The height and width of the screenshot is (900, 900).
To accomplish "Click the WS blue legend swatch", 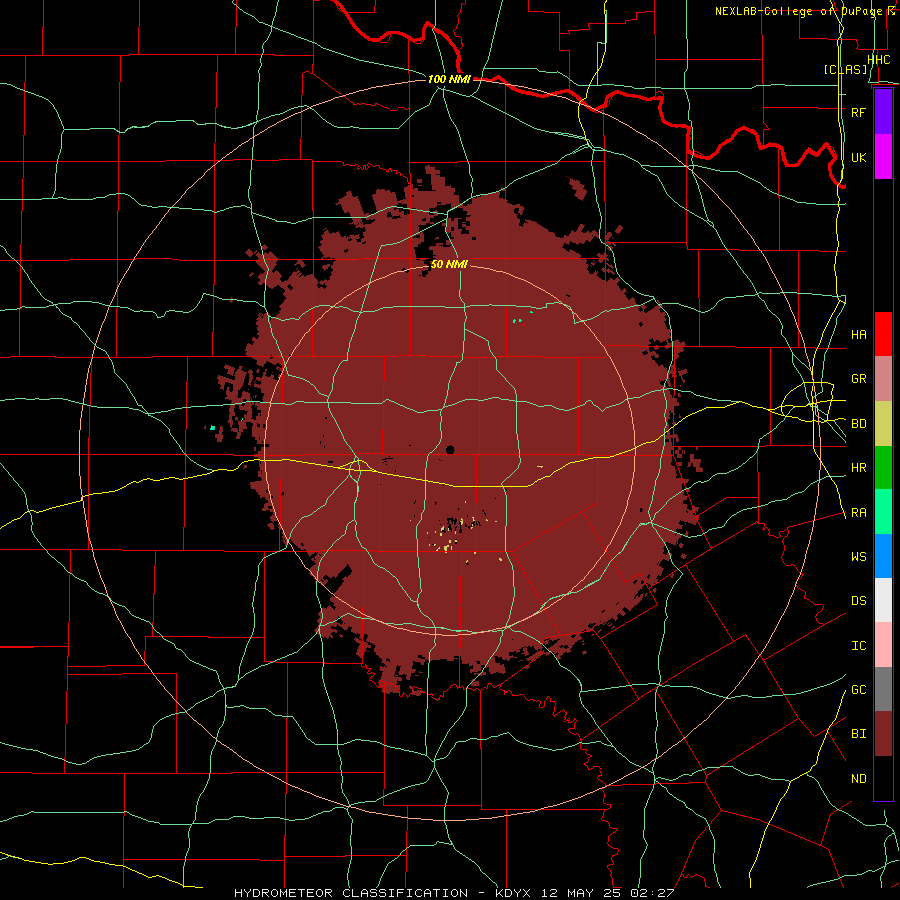I will tap(883, 556).
